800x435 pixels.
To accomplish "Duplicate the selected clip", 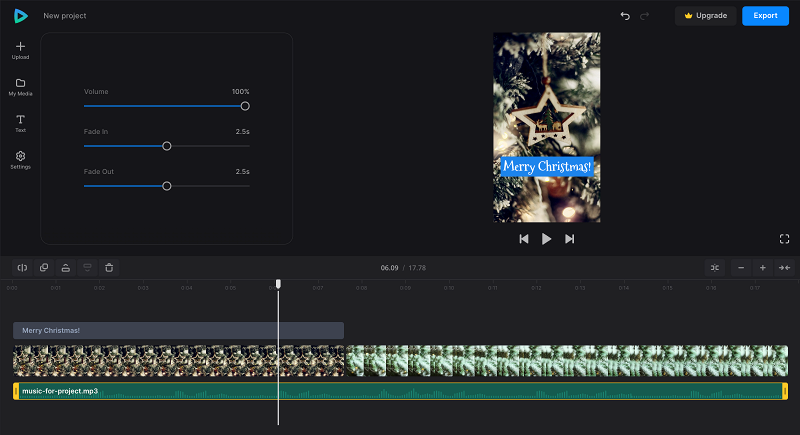I will 44,268.
